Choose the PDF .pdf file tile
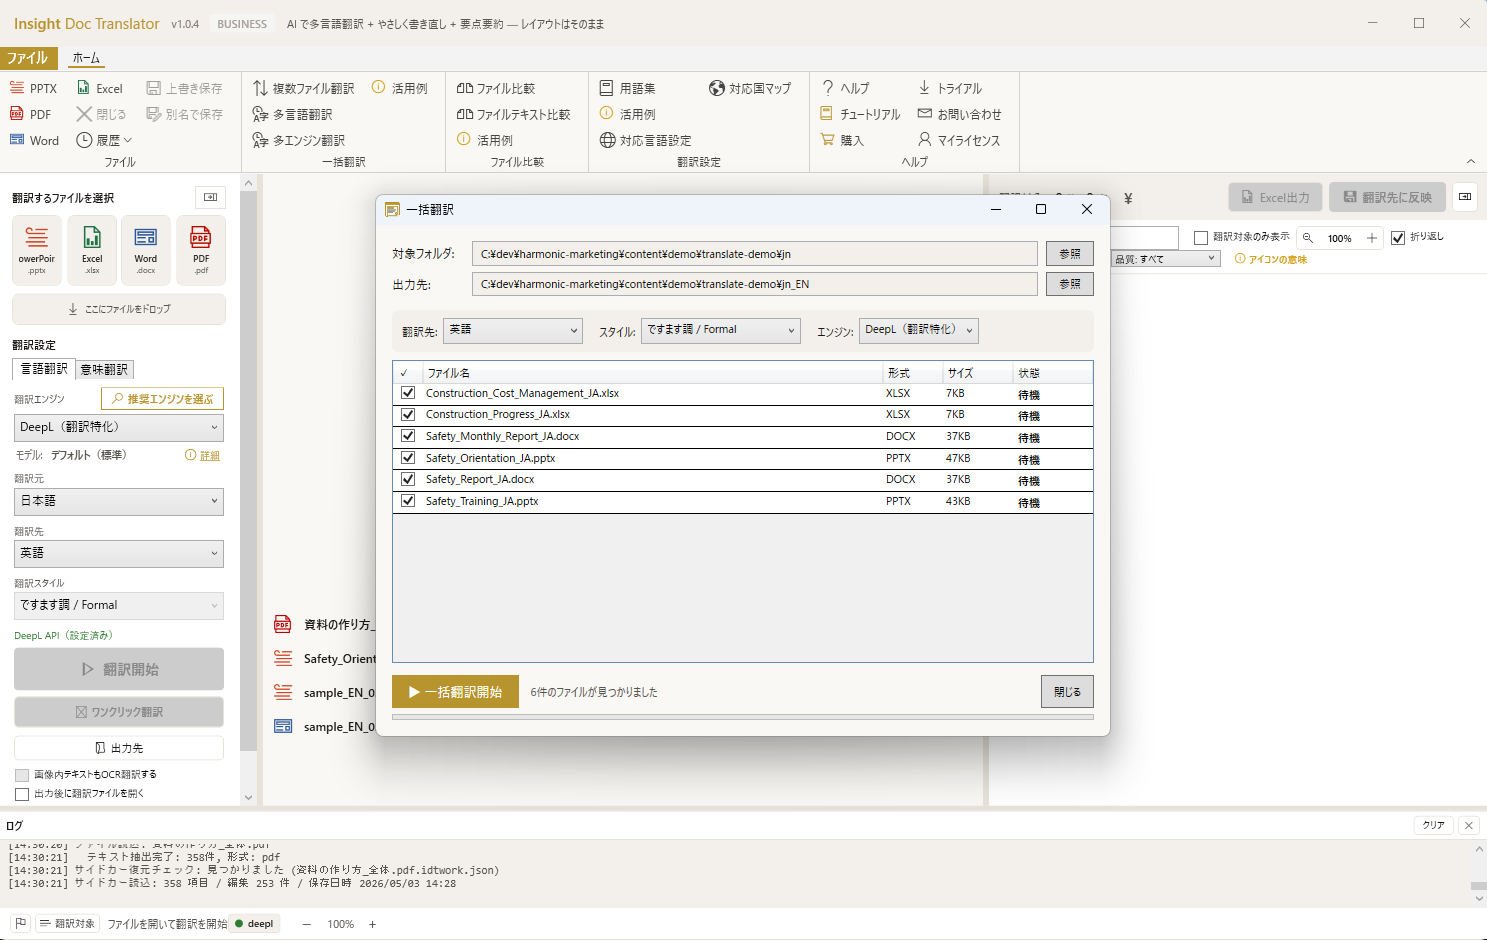Image resolution: width=1487 pixels, height=940 pixels. (x=201, y=250)
